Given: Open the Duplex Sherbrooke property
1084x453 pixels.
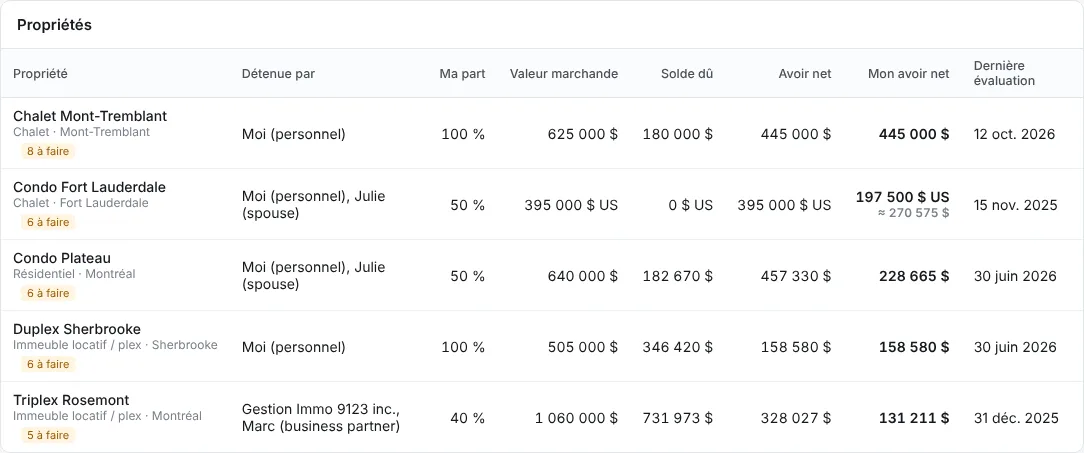Looking at the screenshot, I should (77, 329).
